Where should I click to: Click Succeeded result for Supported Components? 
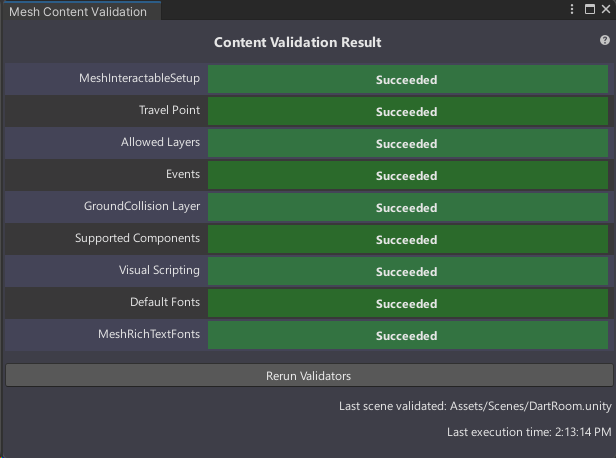click(408, 240)
